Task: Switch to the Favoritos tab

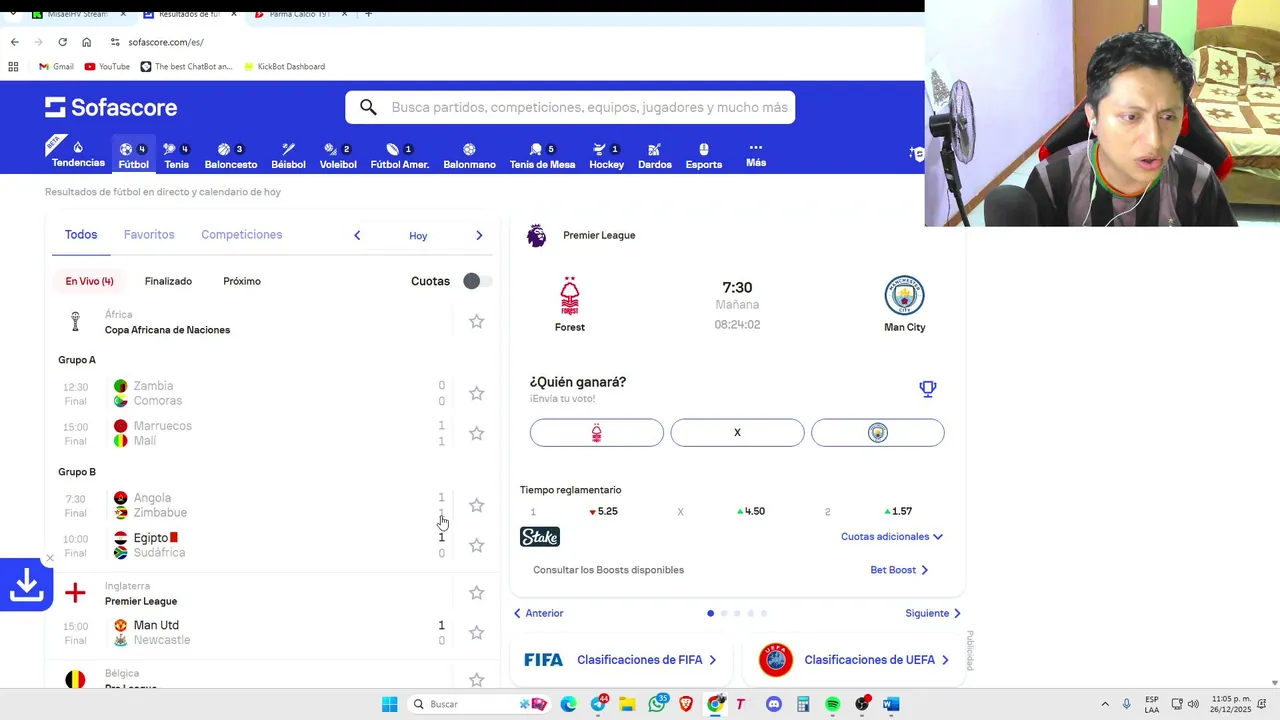Action: (x=149, y=235)
